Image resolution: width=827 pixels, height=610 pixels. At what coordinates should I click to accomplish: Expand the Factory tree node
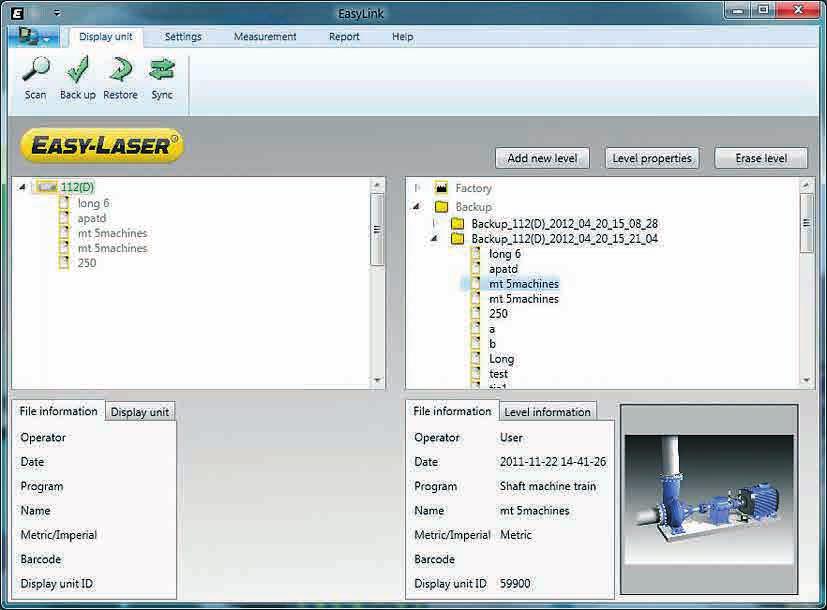417,188
